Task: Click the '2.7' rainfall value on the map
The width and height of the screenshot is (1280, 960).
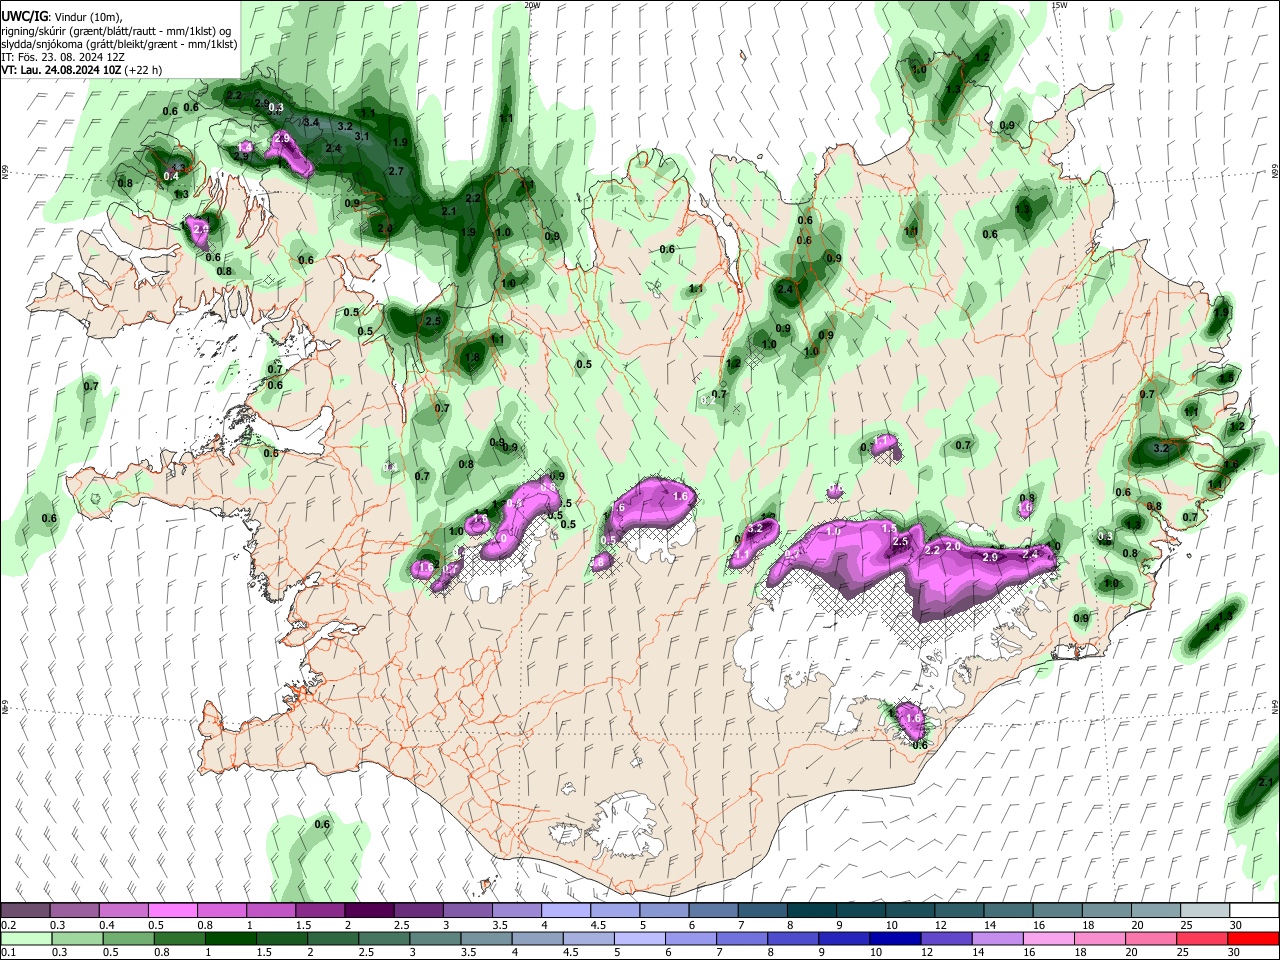Action: pos(395,172)
